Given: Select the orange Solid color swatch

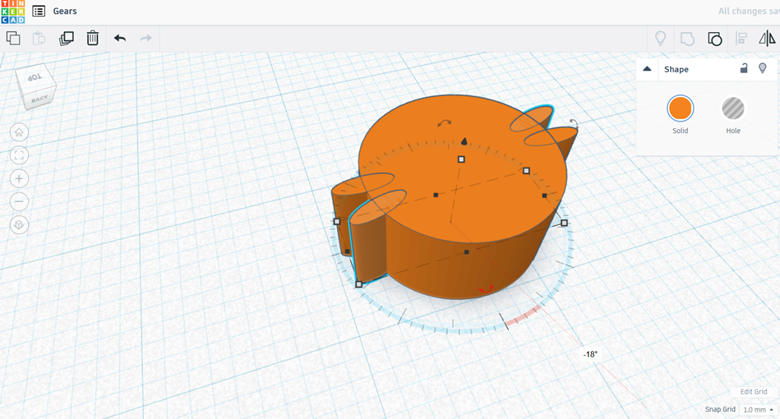Looking at the screenshot, I should coord(680,108).
